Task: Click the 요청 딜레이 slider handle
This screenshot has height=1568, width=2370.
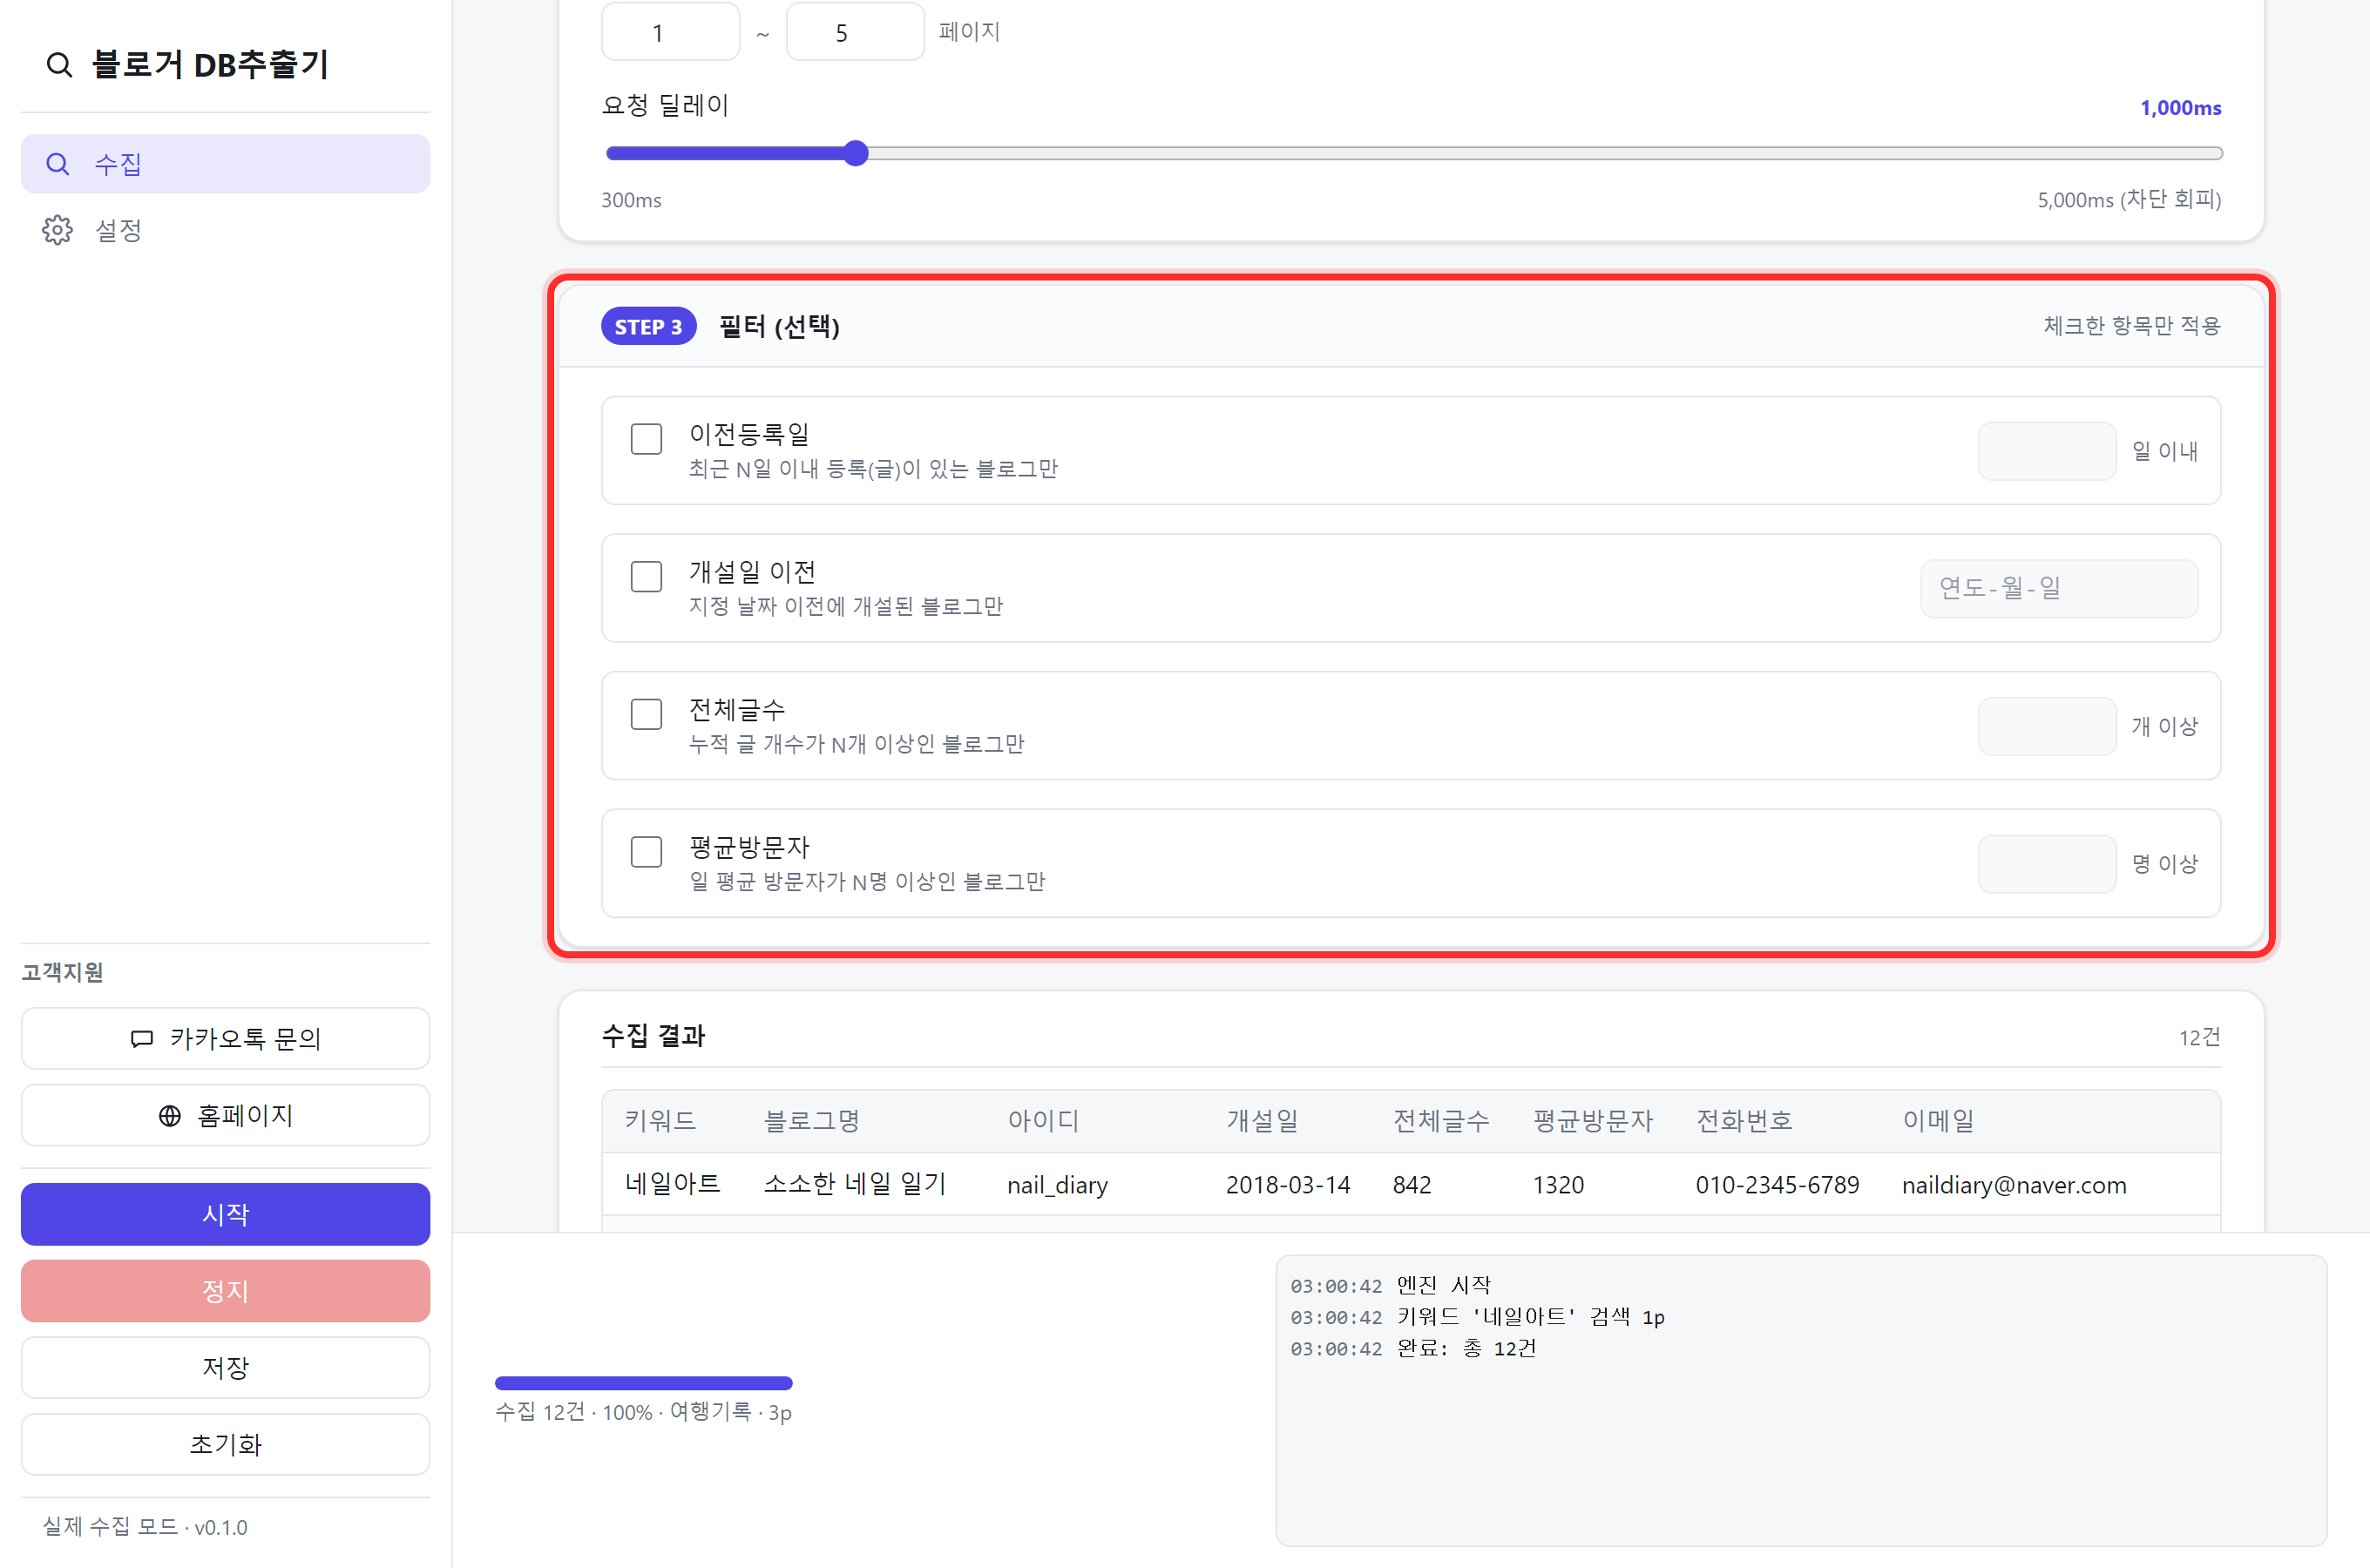Action: (856, 153)
